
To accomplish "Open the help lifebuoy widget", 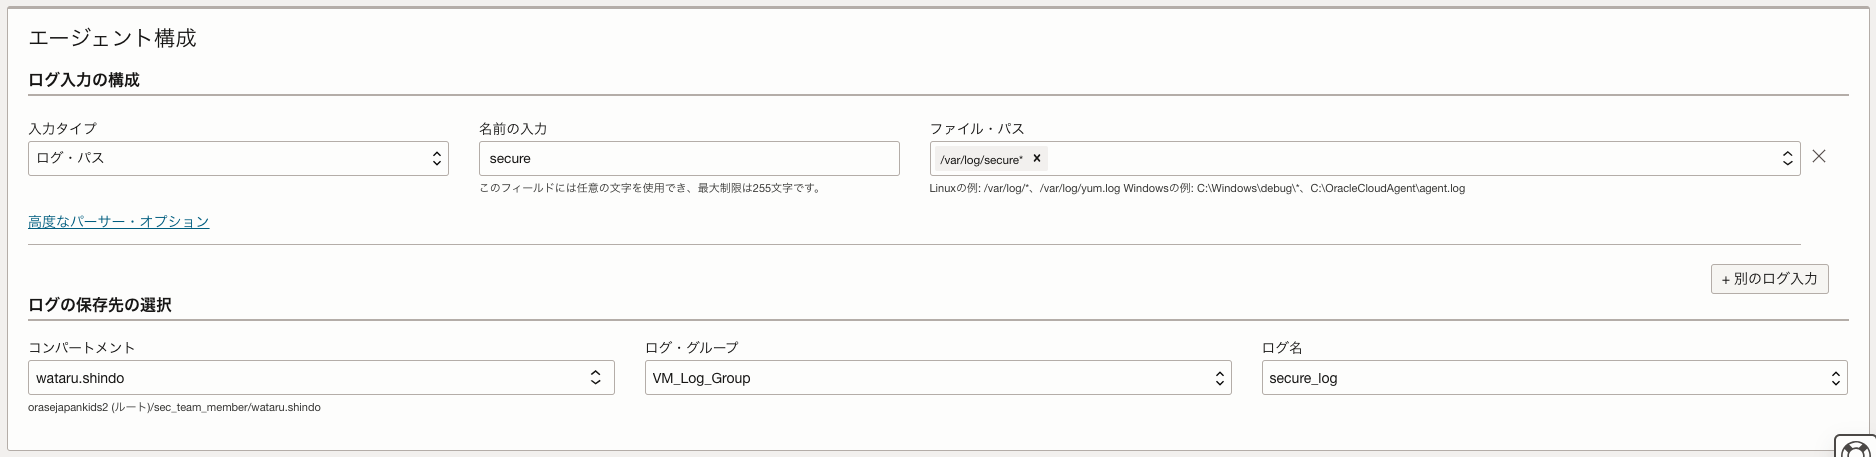I will [x=1855, y=447].
